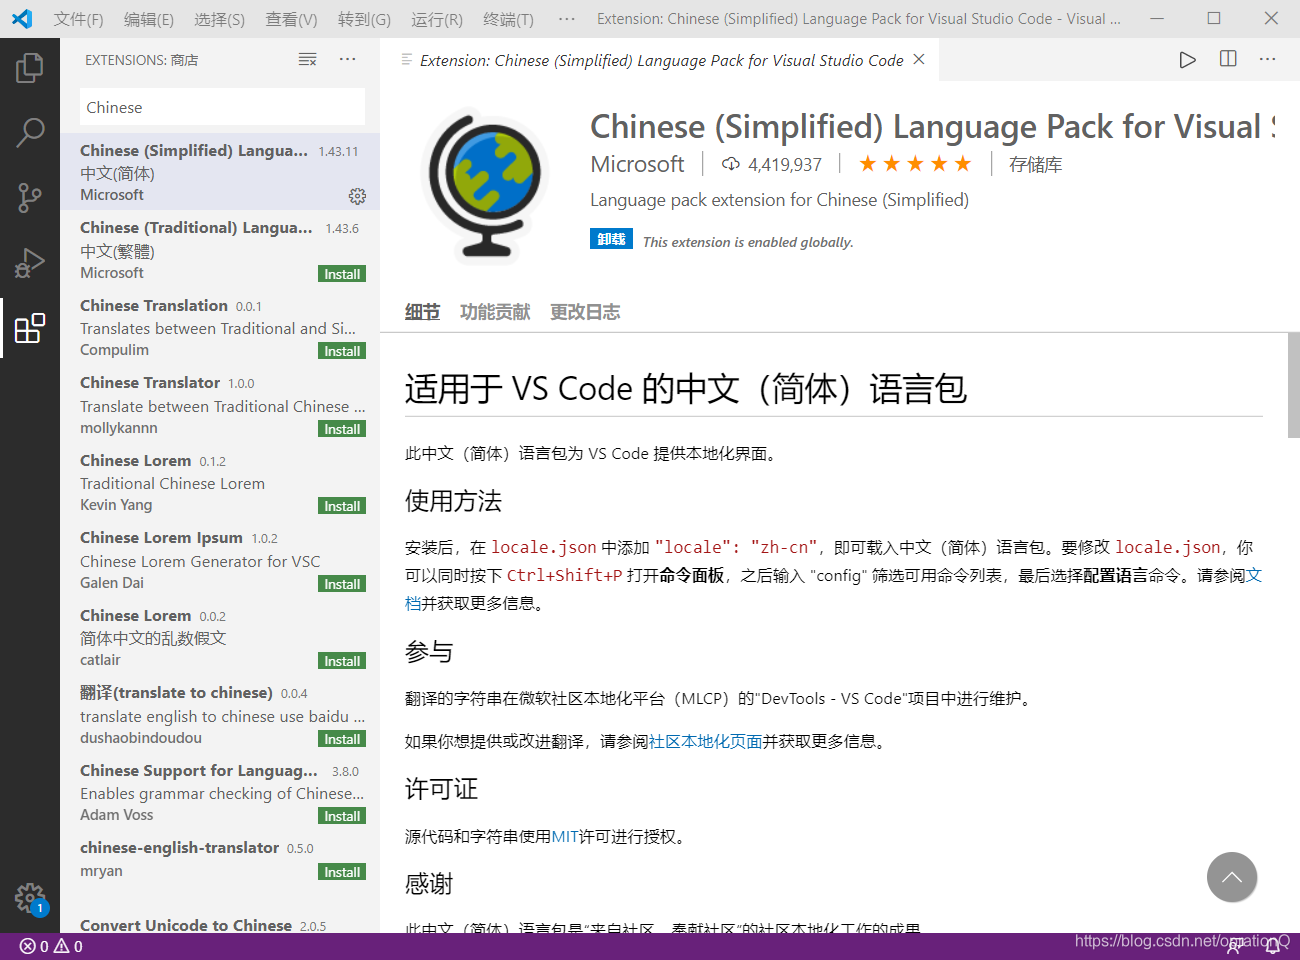
Task: Switch to the 更改日志 tab
Action: (585, 312)
